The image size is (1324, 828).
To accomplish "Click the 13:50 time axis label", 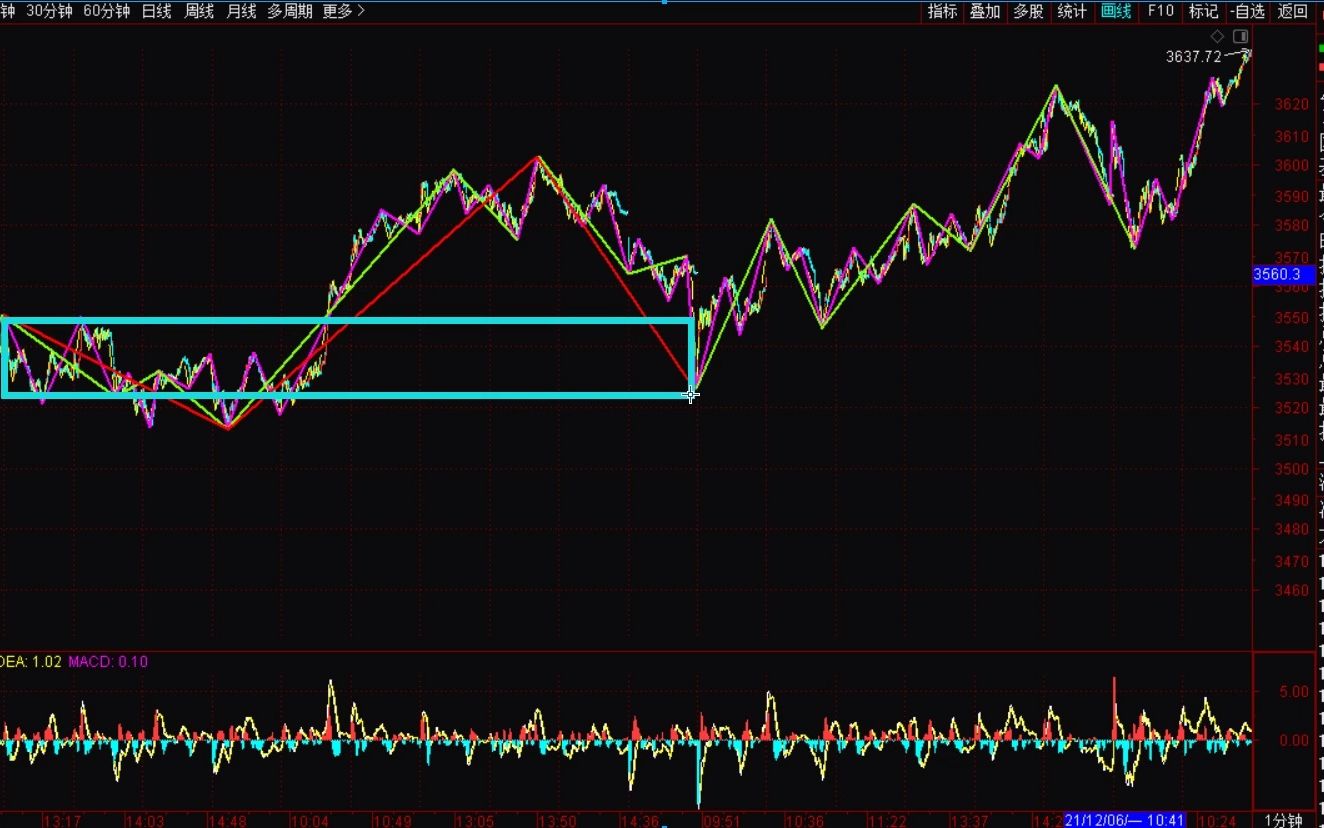I will (558, 820).
